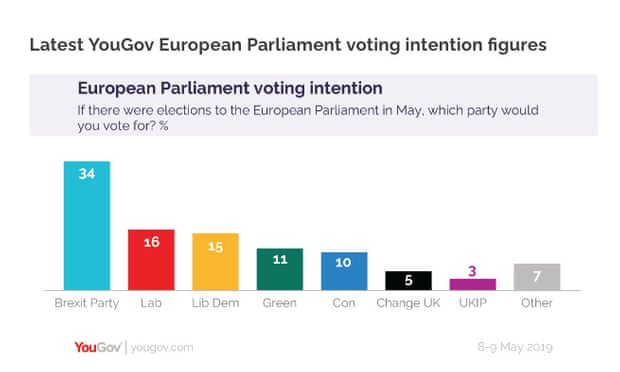Select the purple UKIP bar
The height and width of the screenshot is (372, 620).
point(473,285)
